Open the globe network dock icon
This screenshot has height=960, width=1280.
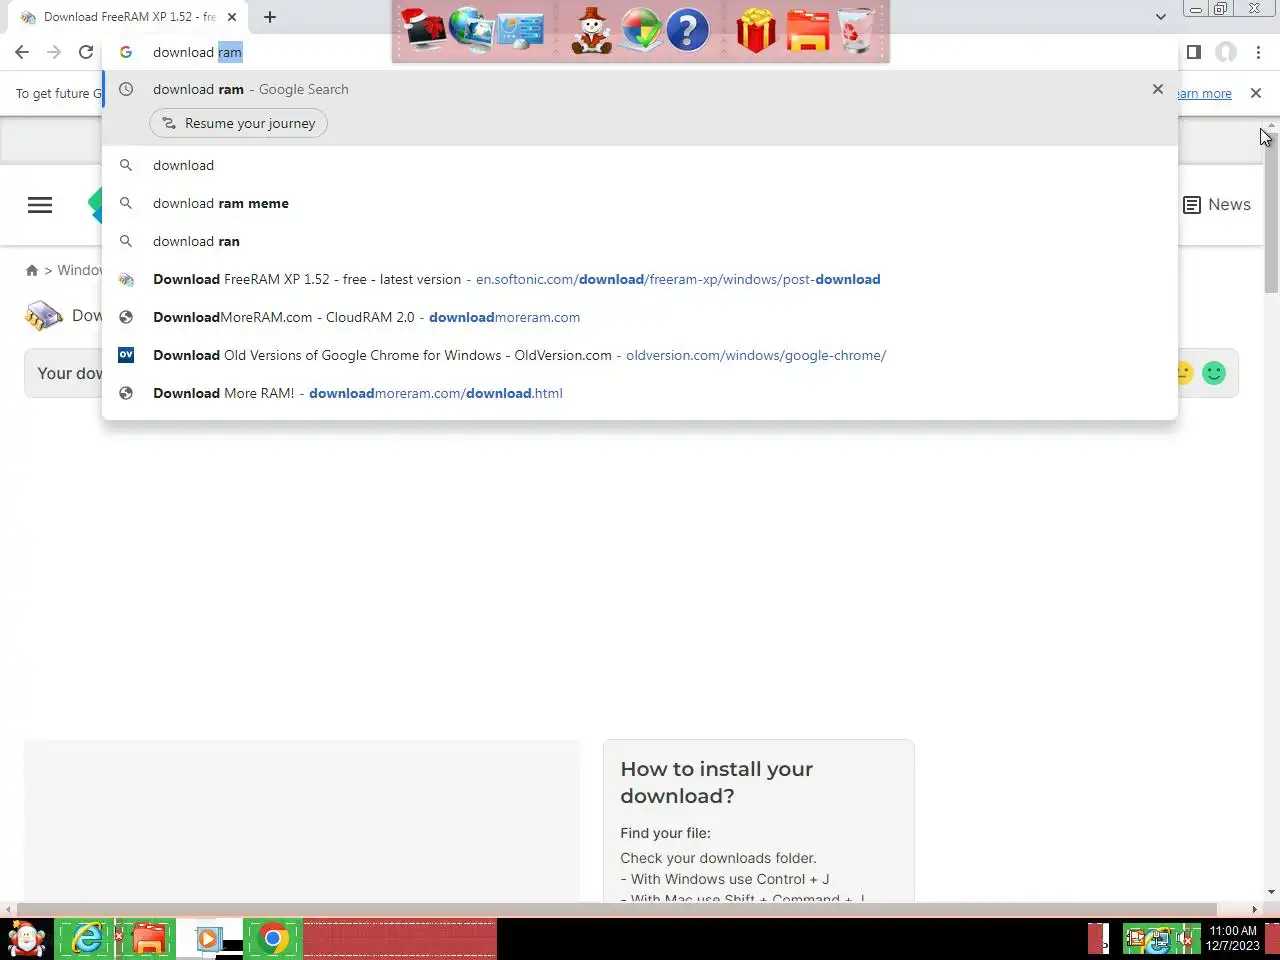click(471, 30)
